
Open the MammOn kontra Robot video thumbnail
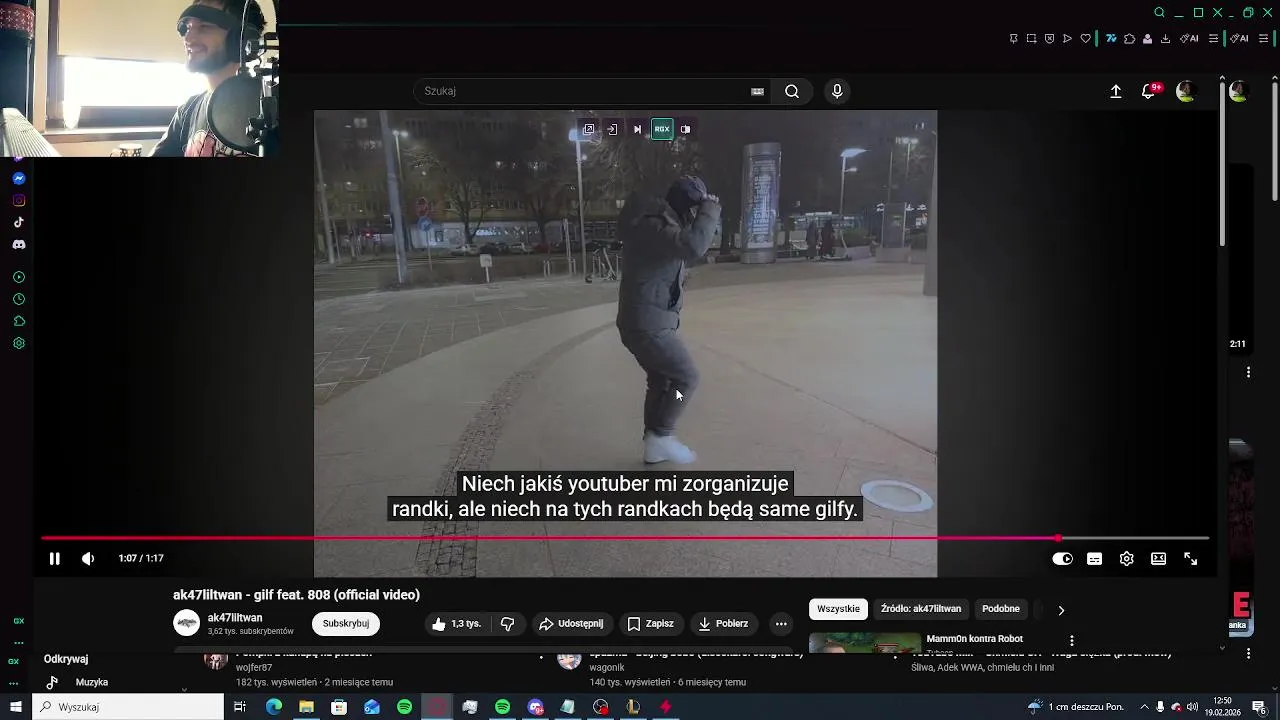[x=865, y=642]
